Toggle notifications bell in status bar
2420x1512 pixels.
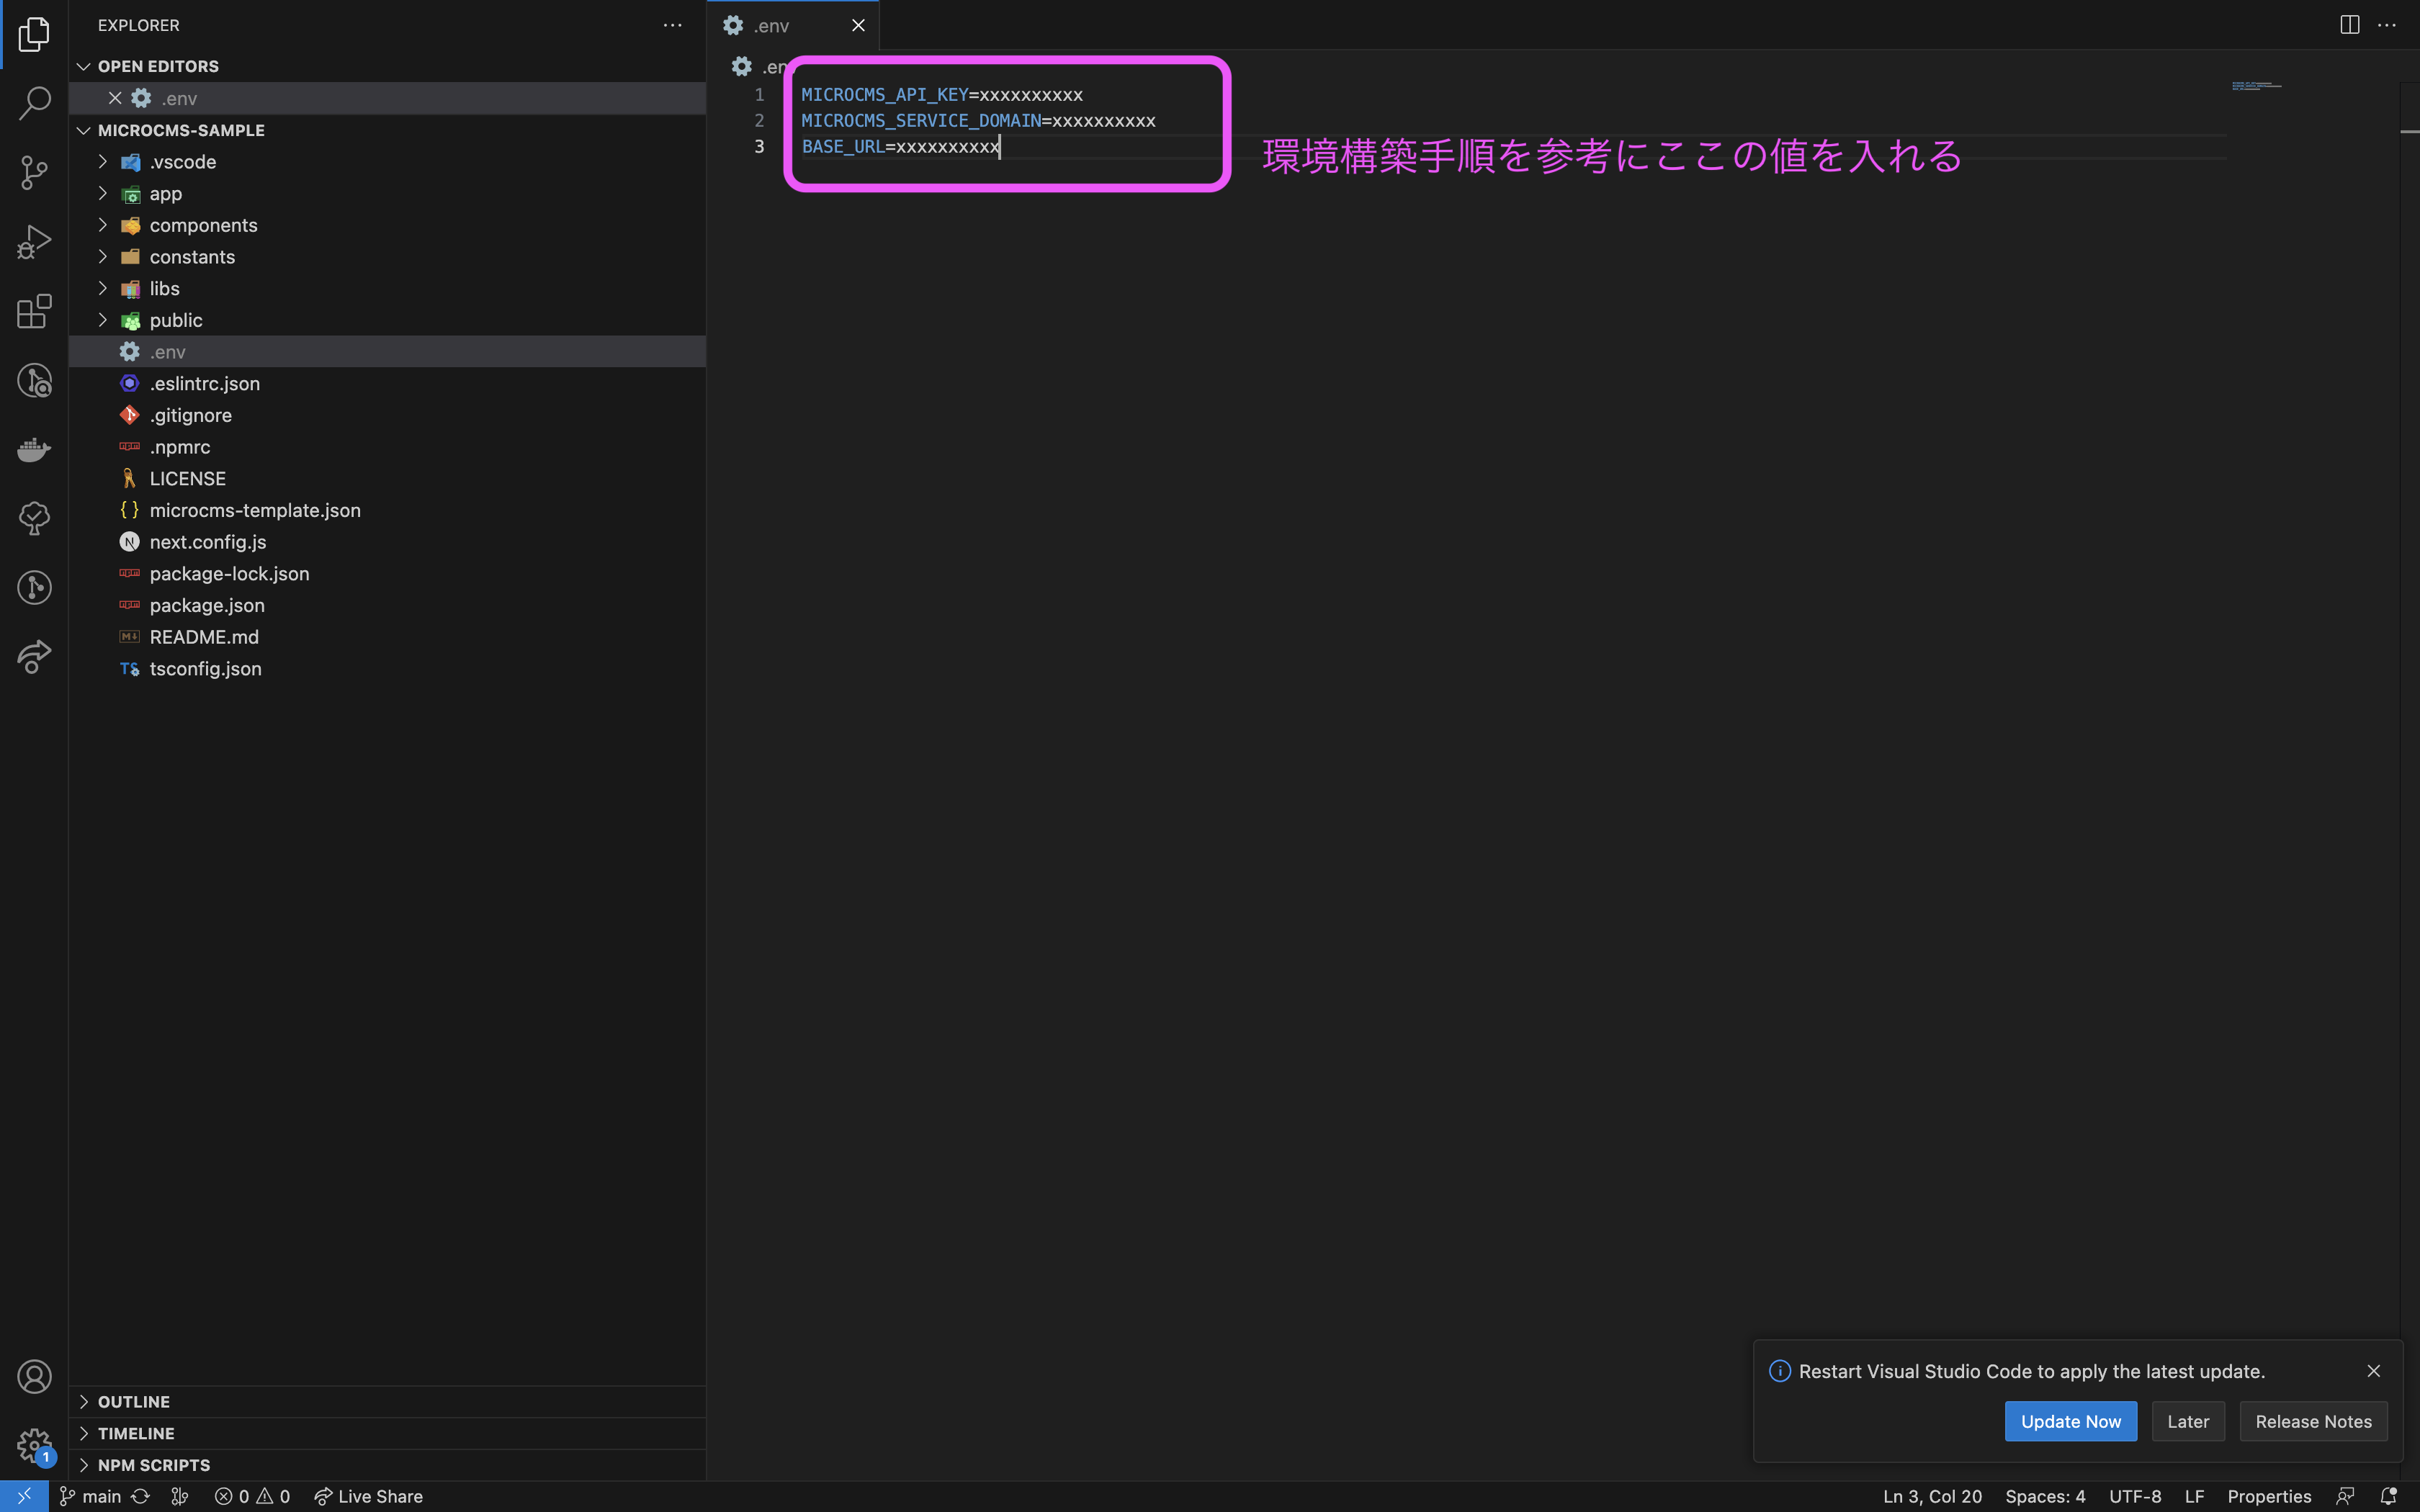[x=2388, y=1496]
